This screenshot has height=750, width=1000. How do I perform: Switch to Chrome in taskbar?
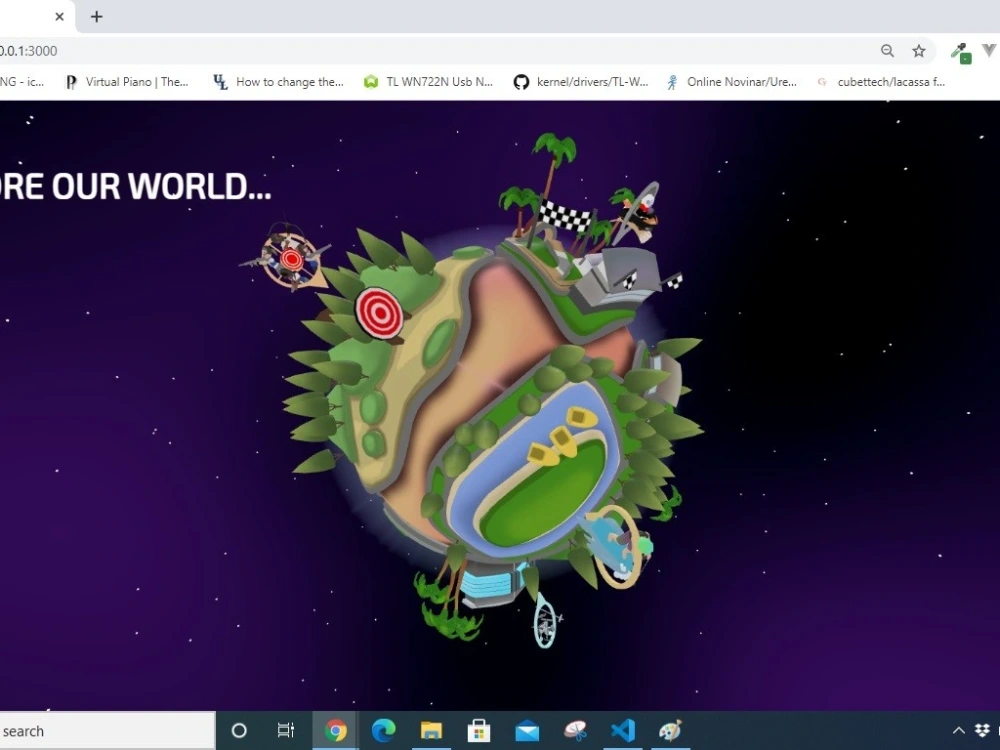335,730
